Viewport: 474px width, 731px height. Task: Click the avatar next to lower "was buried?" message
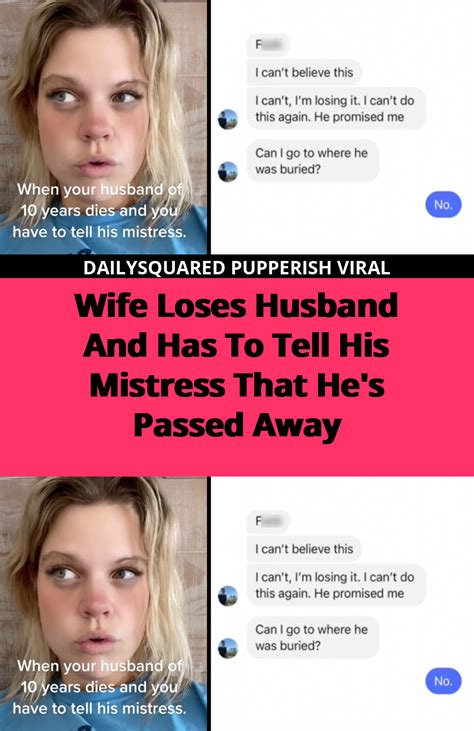click(228, 648)
